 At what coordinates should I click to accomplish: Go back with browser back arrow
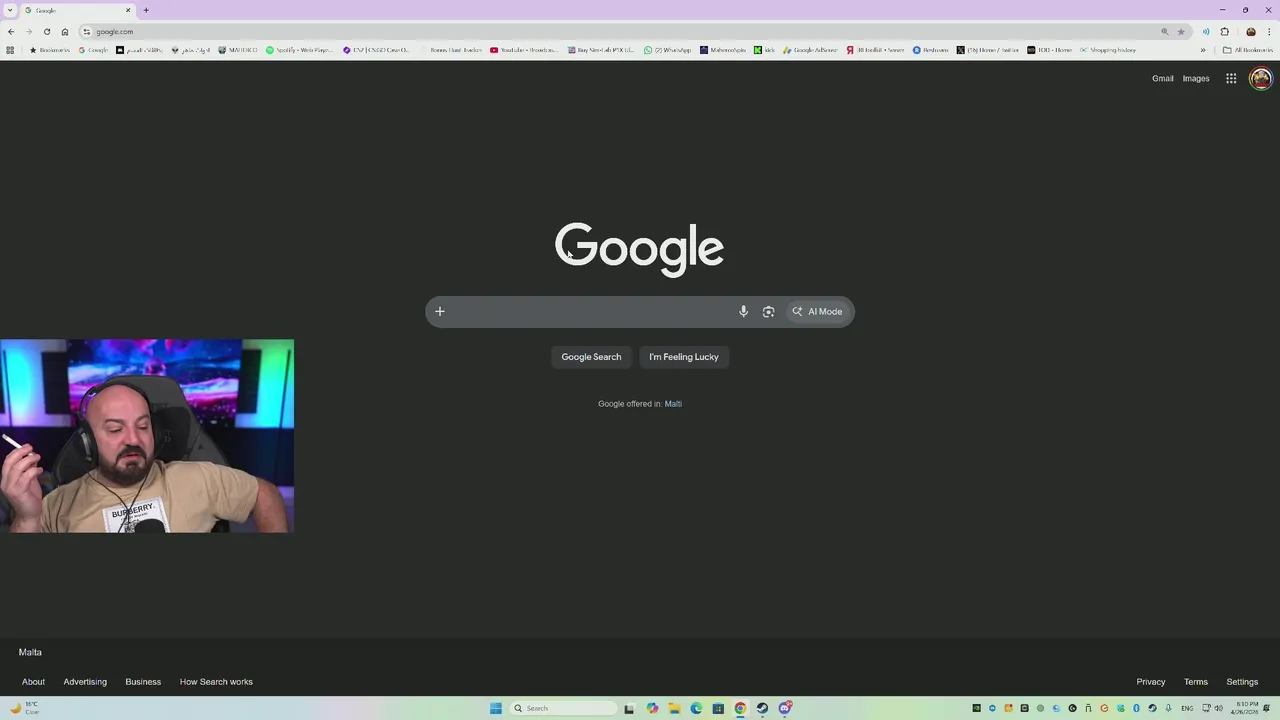[11, 31]
